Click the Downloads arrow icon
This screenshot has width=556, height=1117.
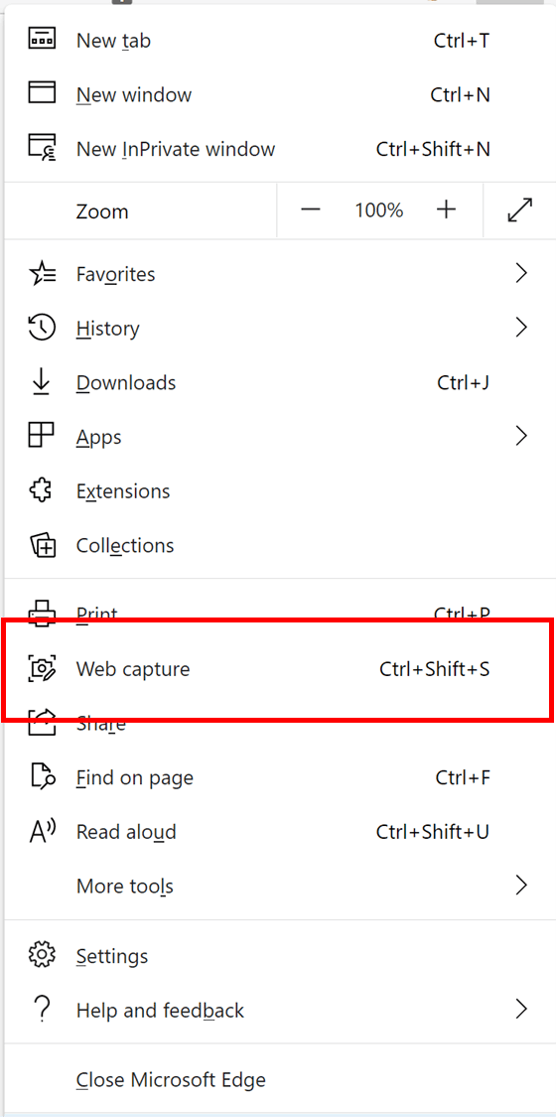pos(41,383)
